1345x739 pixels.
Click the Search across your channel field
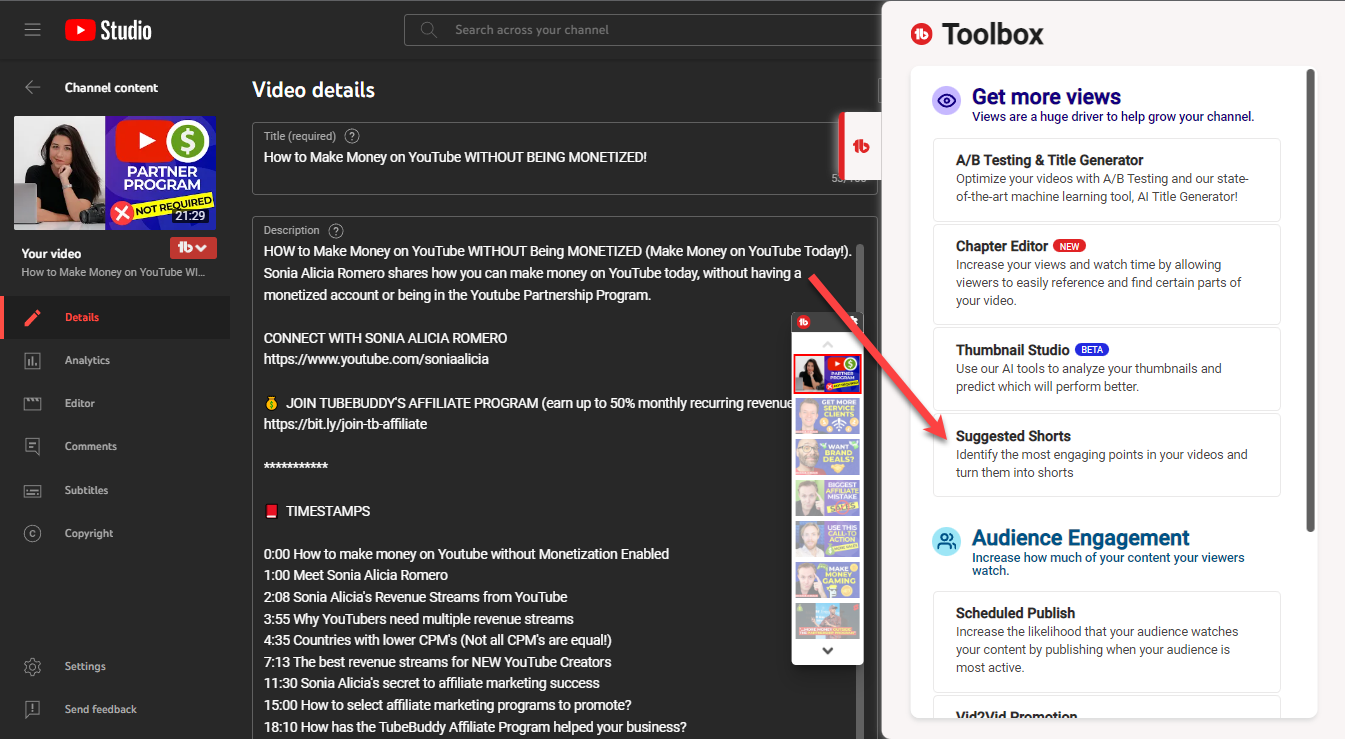[x=640, y=30]
